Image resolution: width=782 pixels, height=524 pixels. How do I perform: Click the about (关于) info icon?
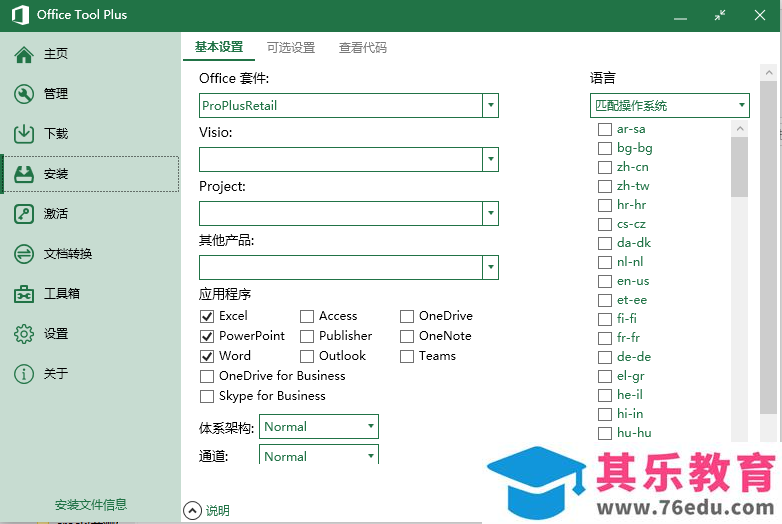point(24,374)
